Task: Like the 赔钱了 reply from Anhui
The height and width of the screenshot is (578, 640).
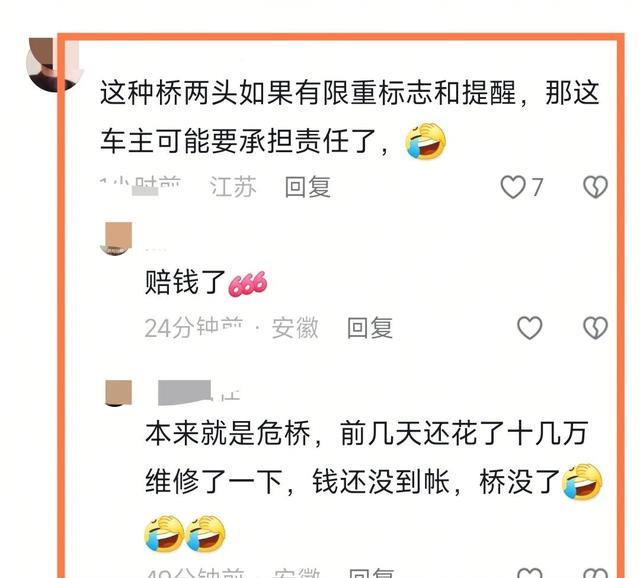Action: pos(529,327)
